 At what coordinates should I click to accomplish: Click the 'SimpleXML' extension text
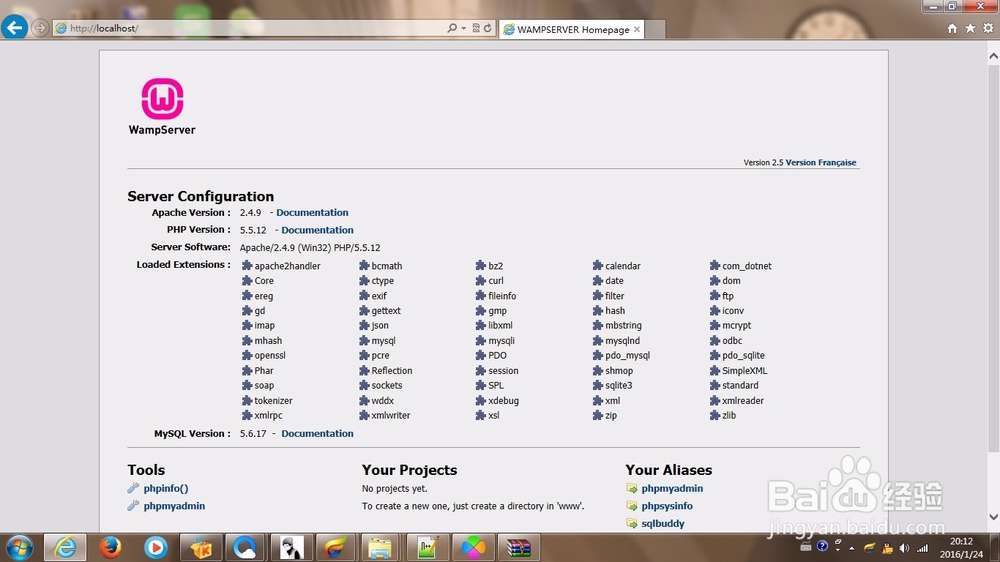[744, 371]
